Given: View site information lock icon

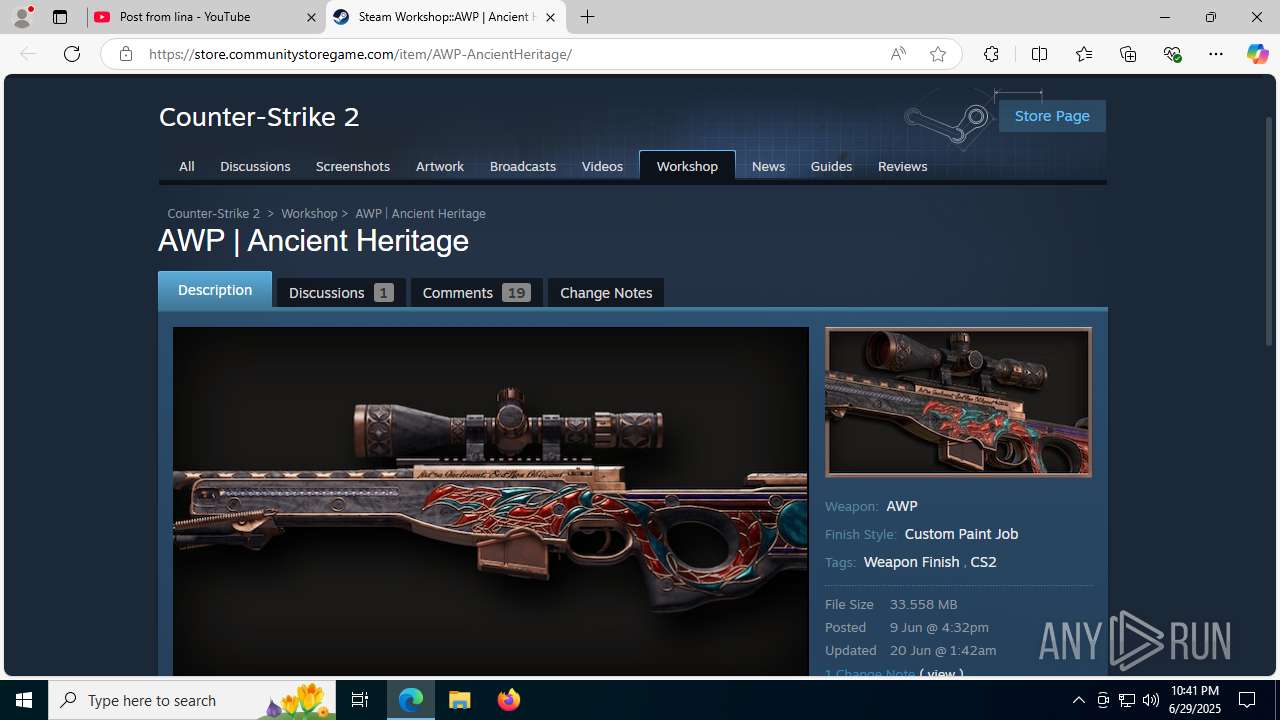Looking at the screenshot, I should 126,54.
